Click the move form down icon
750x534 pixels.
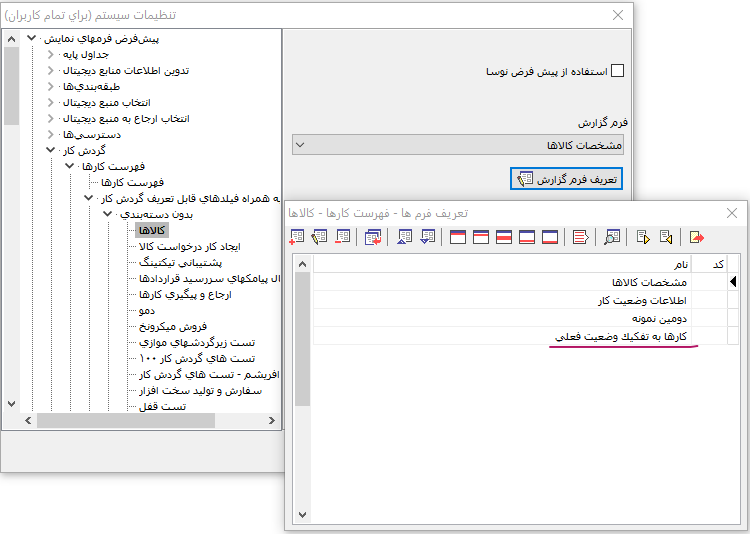click(x=428, y=237)
